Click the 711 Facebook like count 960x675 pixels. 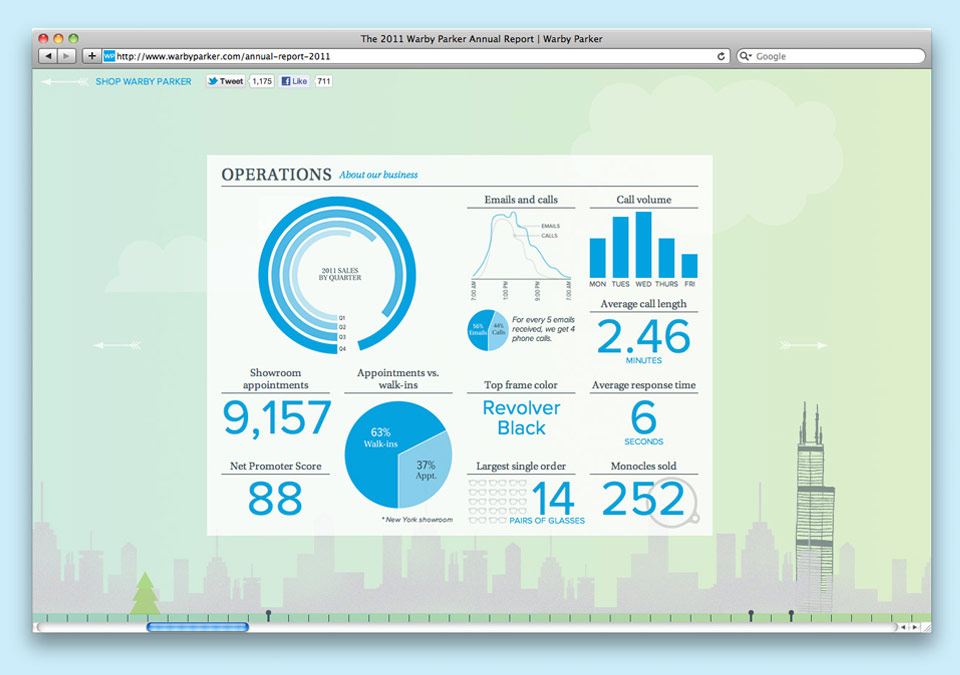323,81
